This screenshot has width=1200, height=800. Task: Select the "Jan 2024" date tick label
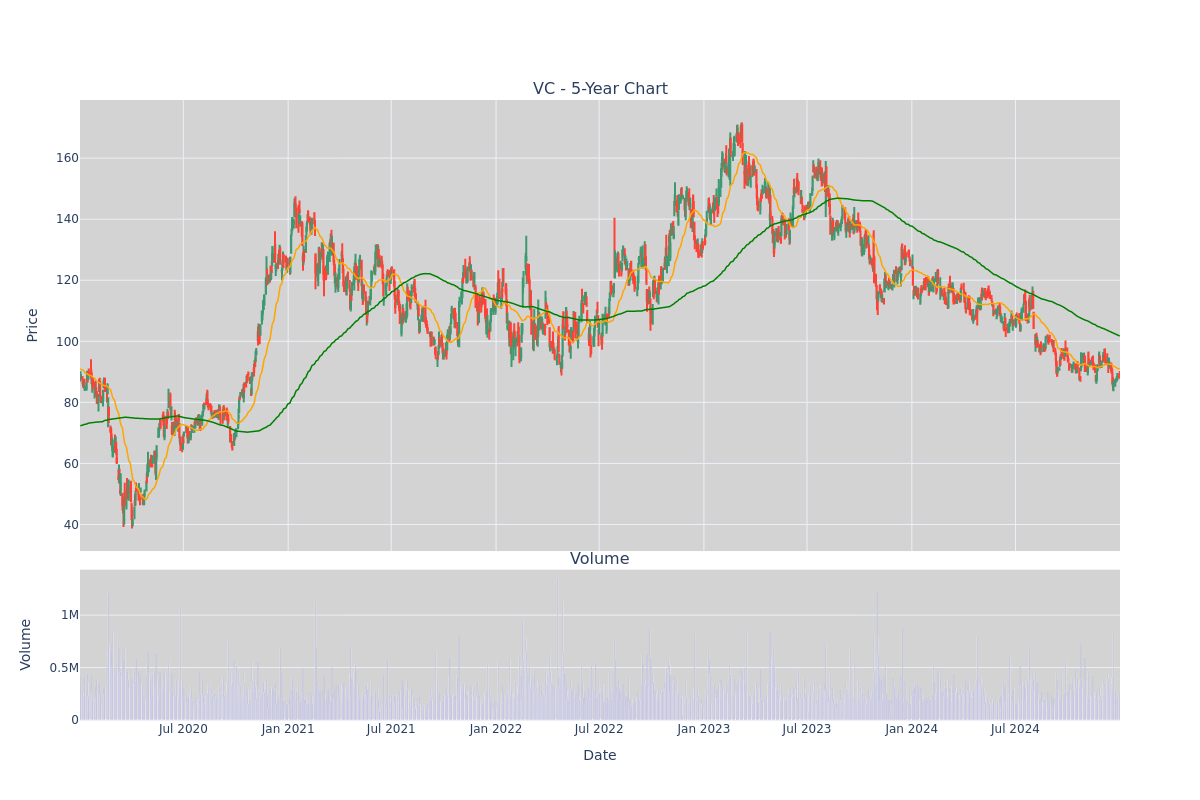912,729
